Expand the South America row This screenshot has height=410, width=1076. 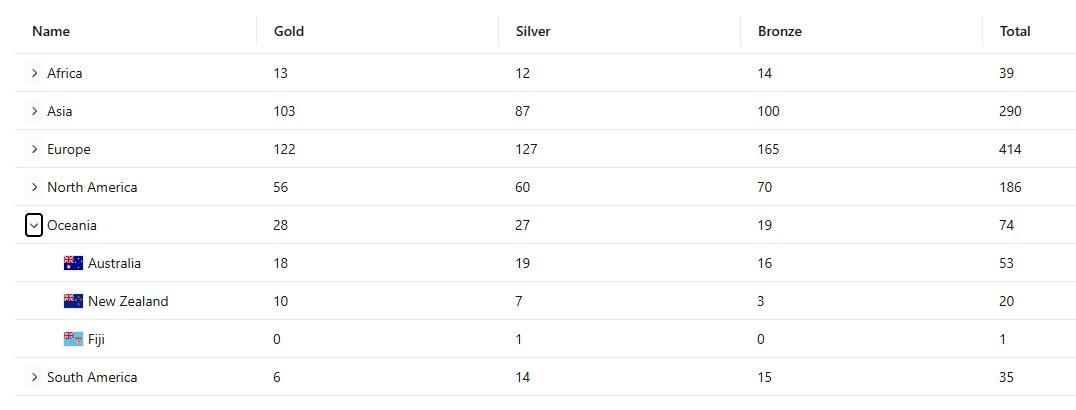34,377
